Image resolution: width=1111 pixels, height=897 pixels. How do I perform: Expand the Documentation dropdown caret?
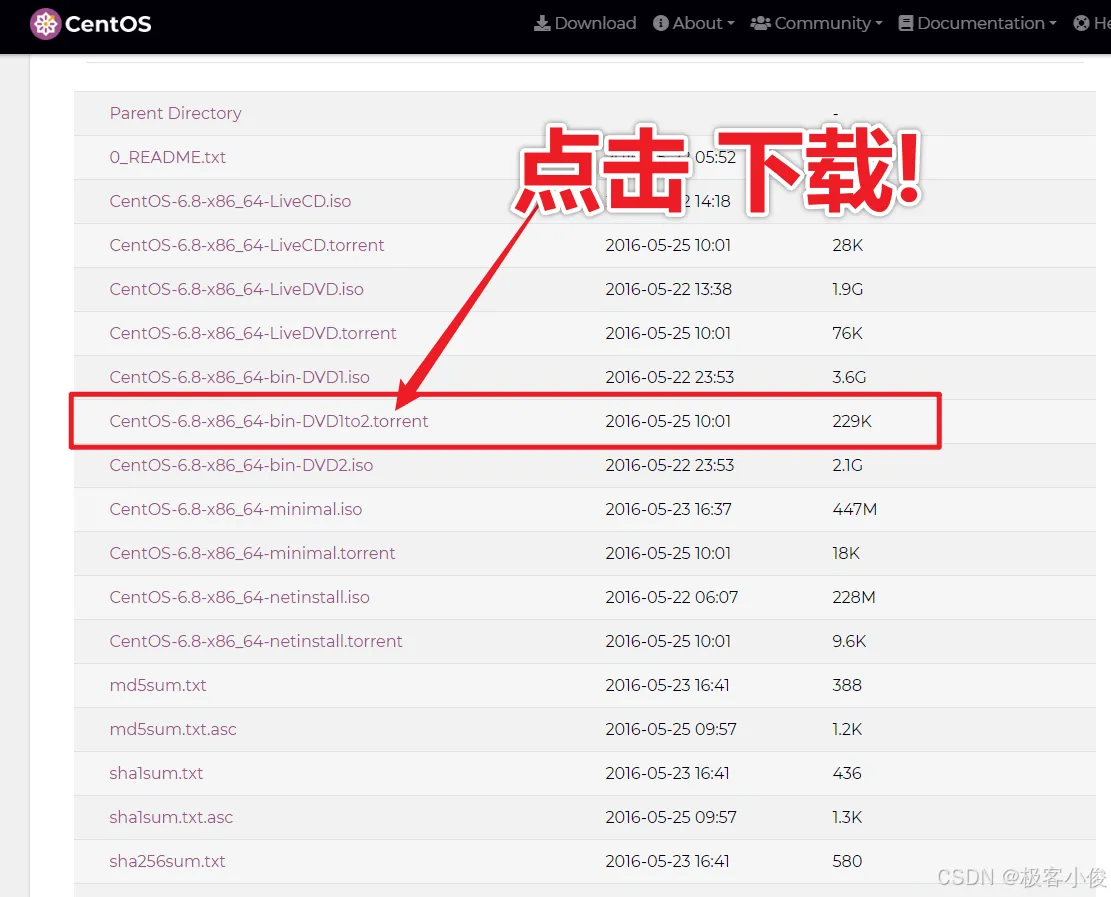(1052, 24)
